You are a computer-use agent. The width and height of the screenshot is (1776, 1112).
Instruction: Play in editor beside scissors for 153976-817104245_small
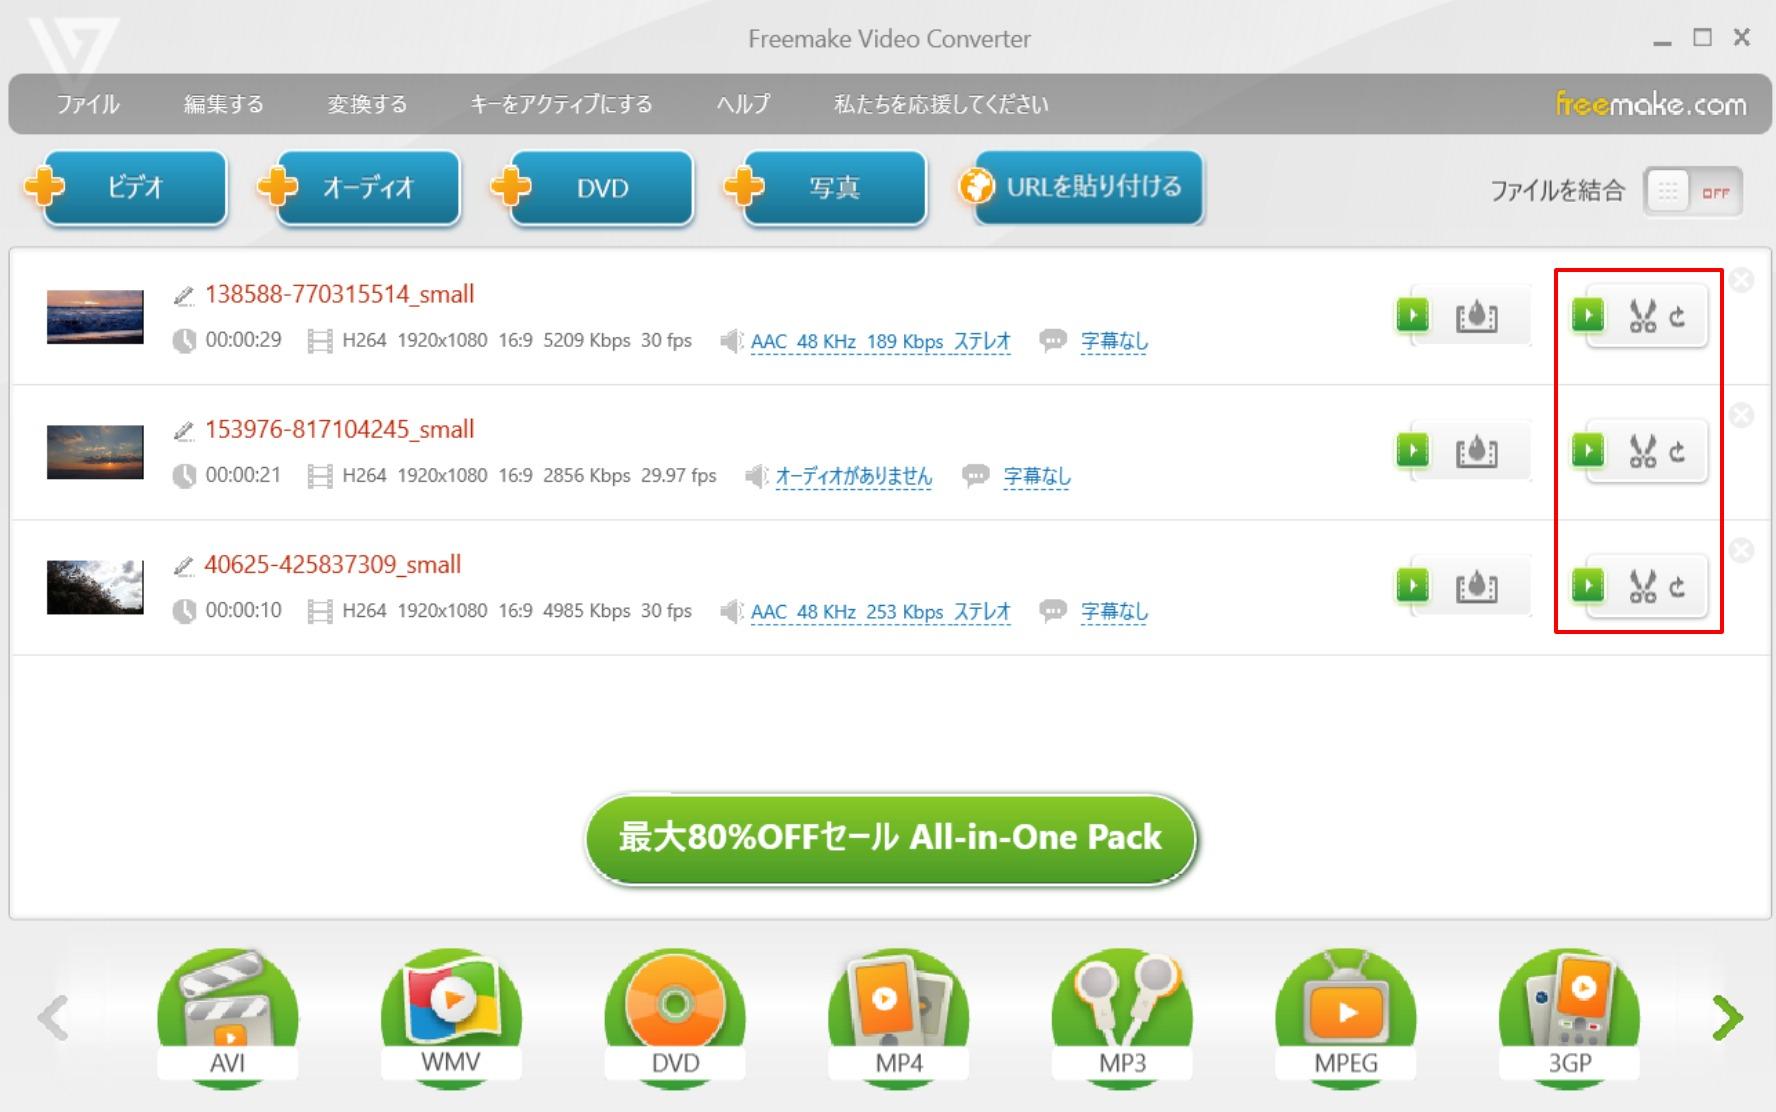tap(1587, 451)
